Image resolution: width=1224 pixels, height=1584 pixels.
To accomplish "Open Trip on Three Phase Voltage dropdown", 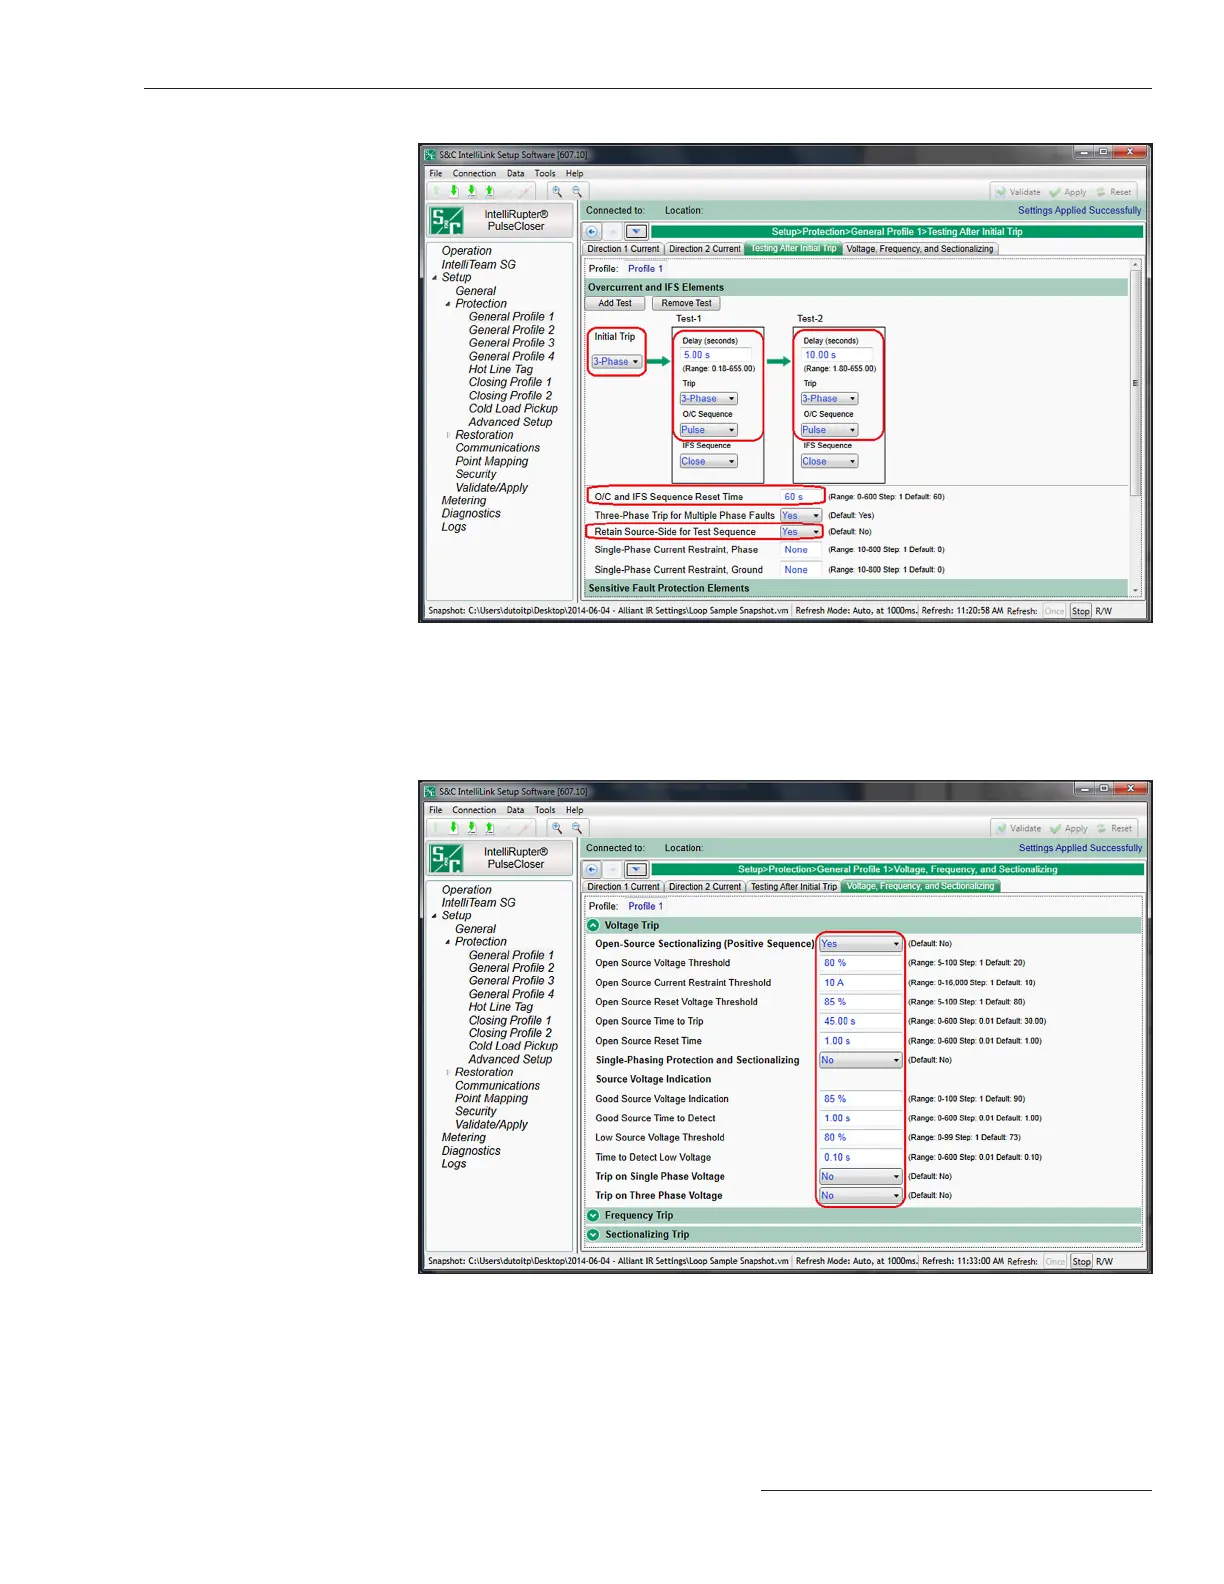I will tap(860, 1195).
